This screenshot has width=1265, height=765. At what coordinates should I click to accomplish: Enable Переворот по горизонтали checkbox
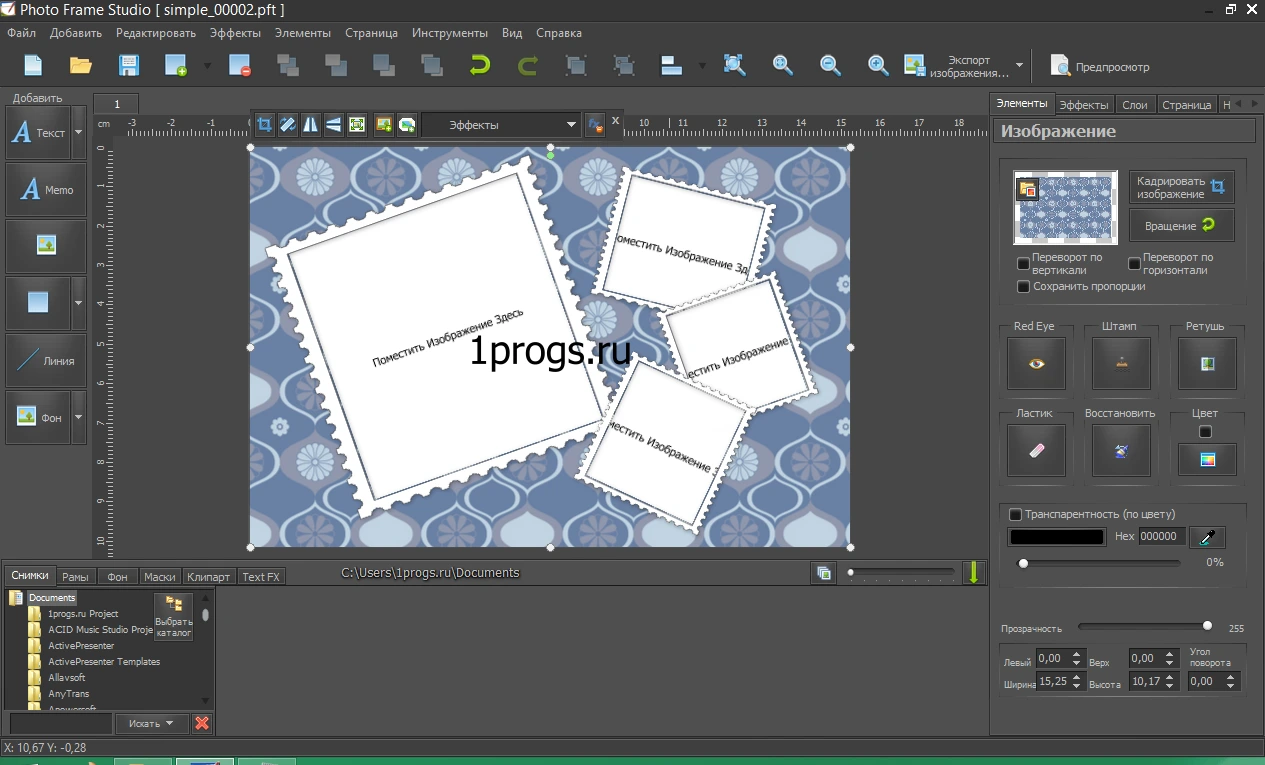(x=1134, y=264)
